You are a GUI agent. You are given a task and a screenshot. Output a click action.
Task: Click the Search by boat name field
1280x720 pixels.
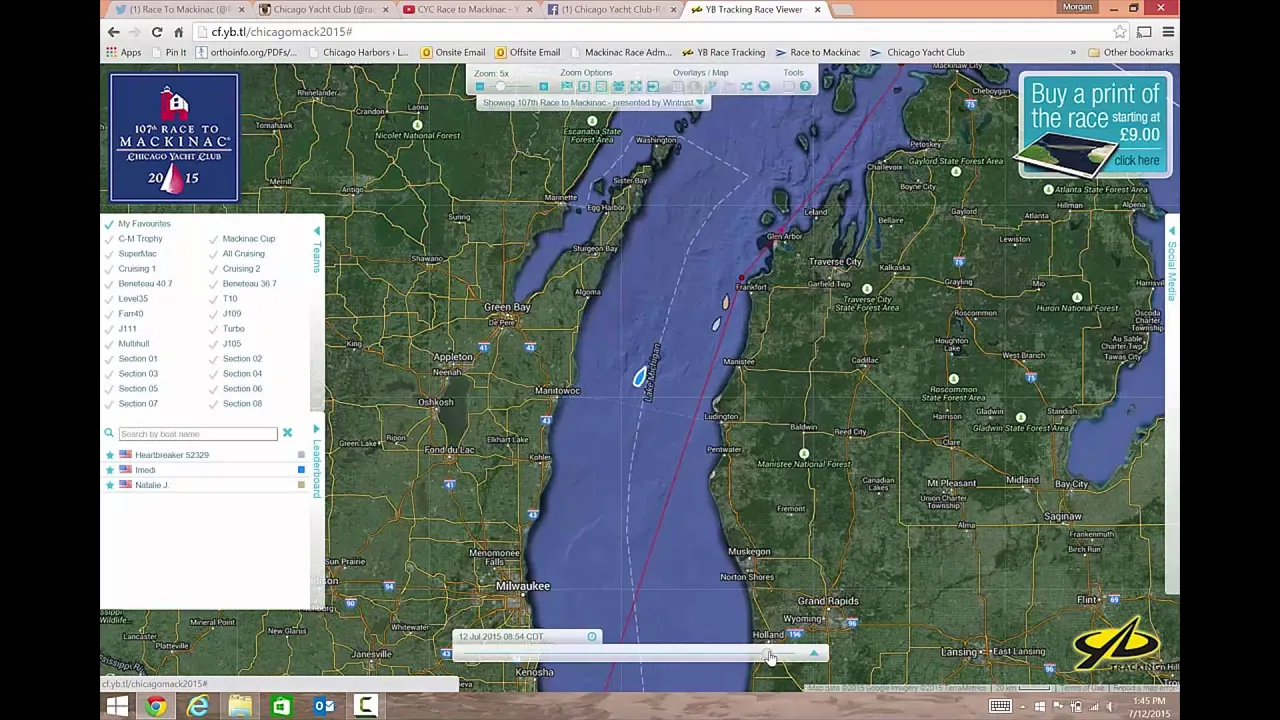coord(197,434)
